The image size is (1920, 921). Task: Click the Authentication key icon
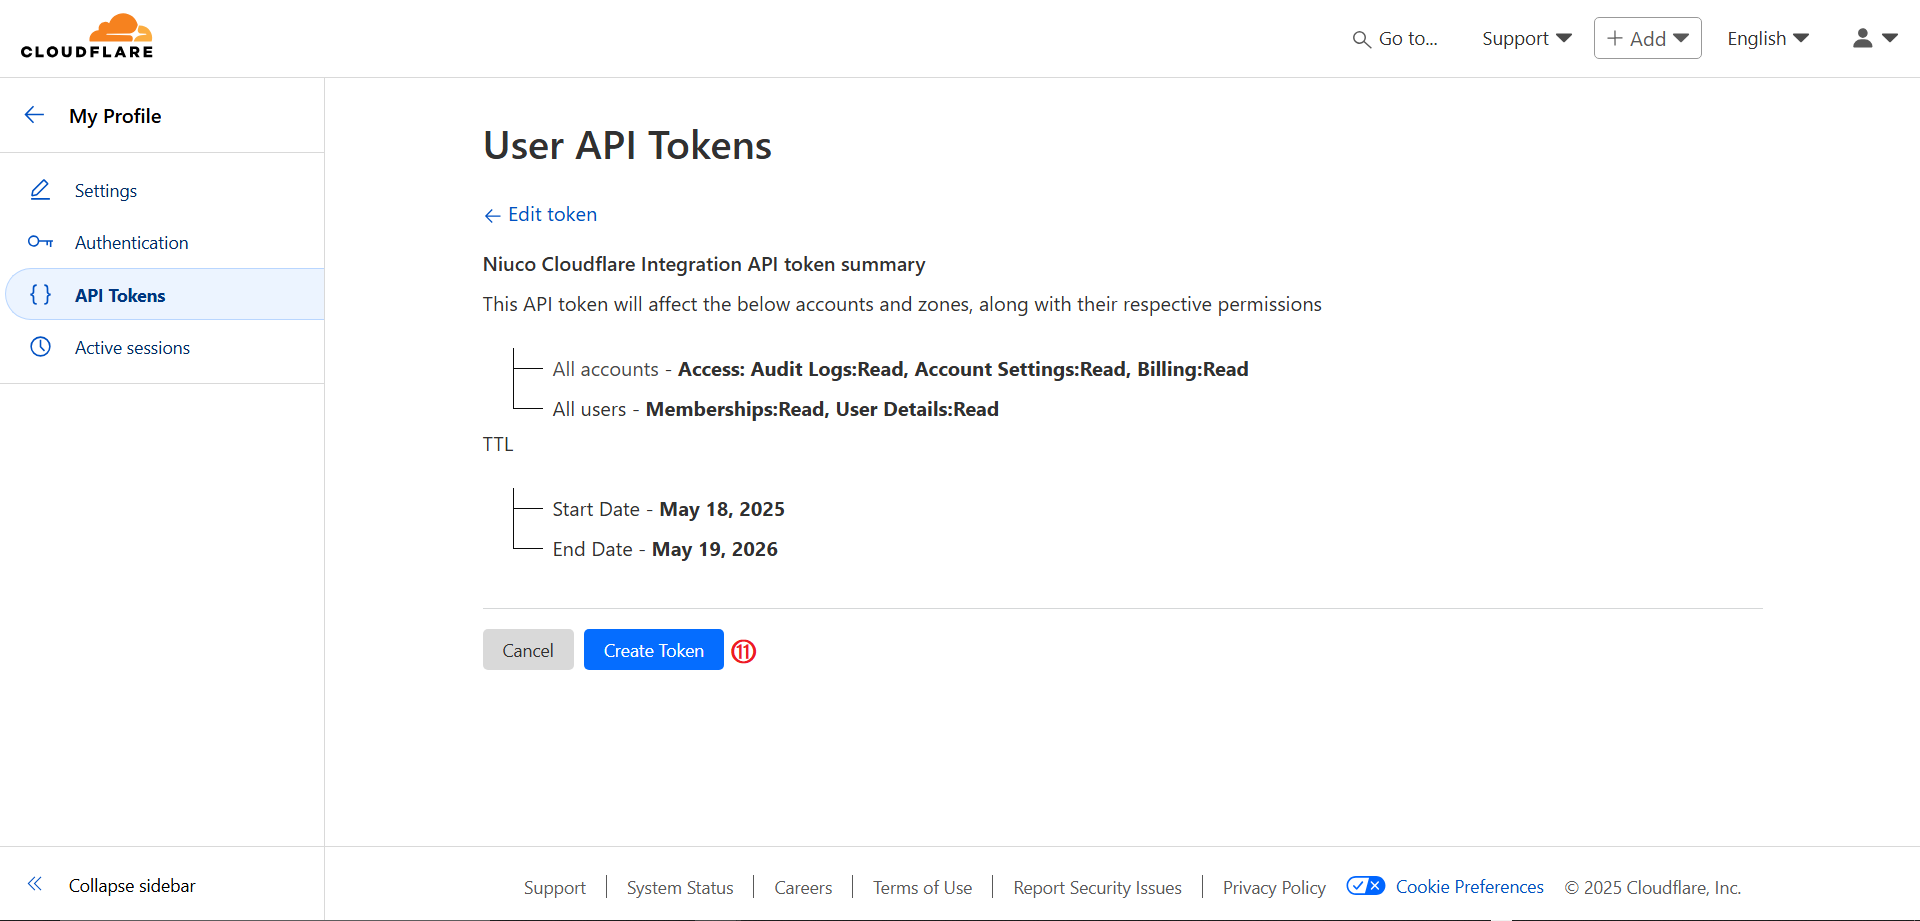[x=40, y=242]
